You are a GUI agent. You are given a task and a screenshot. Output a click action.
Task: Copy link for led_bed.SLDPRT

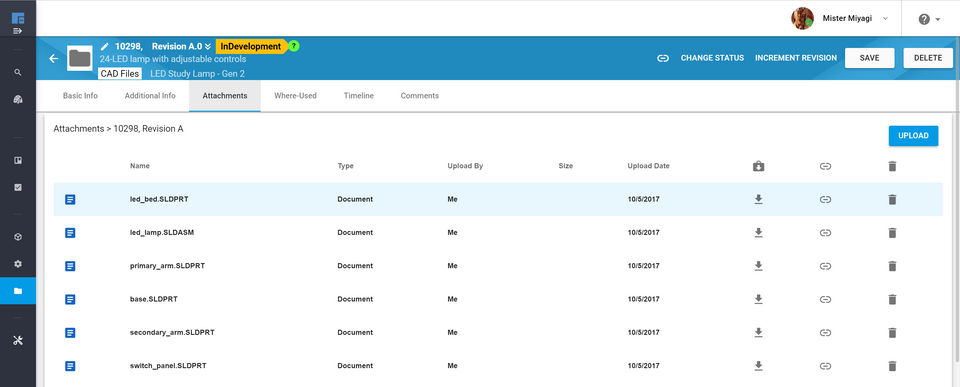(825, 200)
